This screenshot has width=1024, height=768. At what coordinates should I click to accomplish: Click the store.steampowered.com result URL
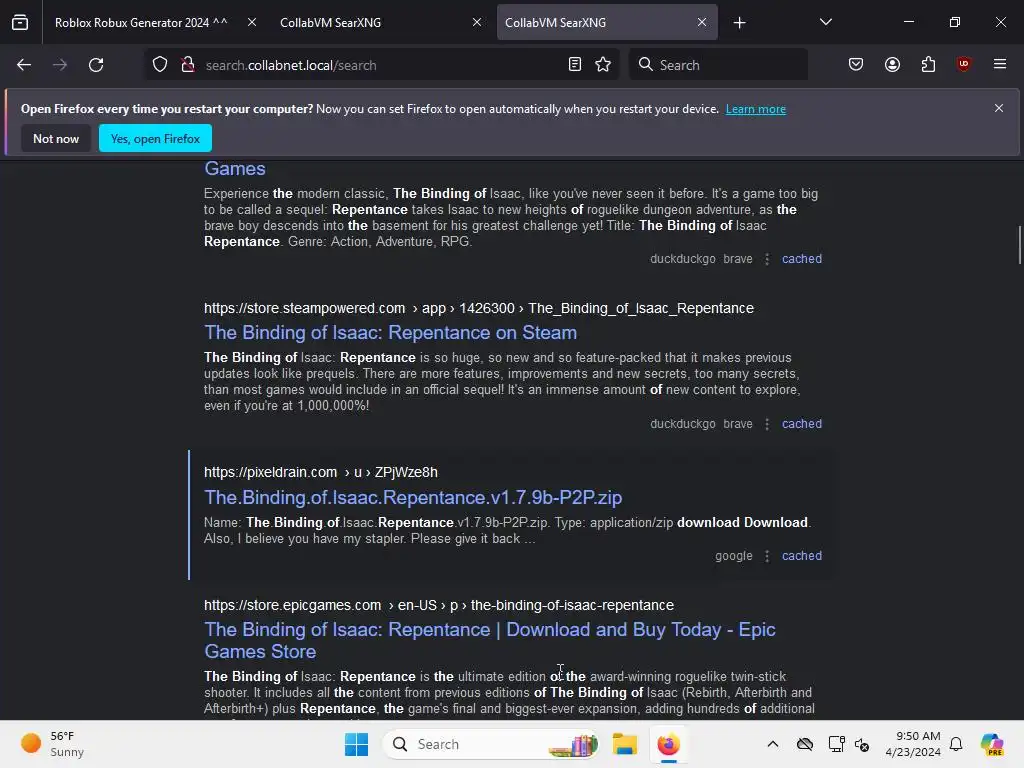[x=479, y=308]
